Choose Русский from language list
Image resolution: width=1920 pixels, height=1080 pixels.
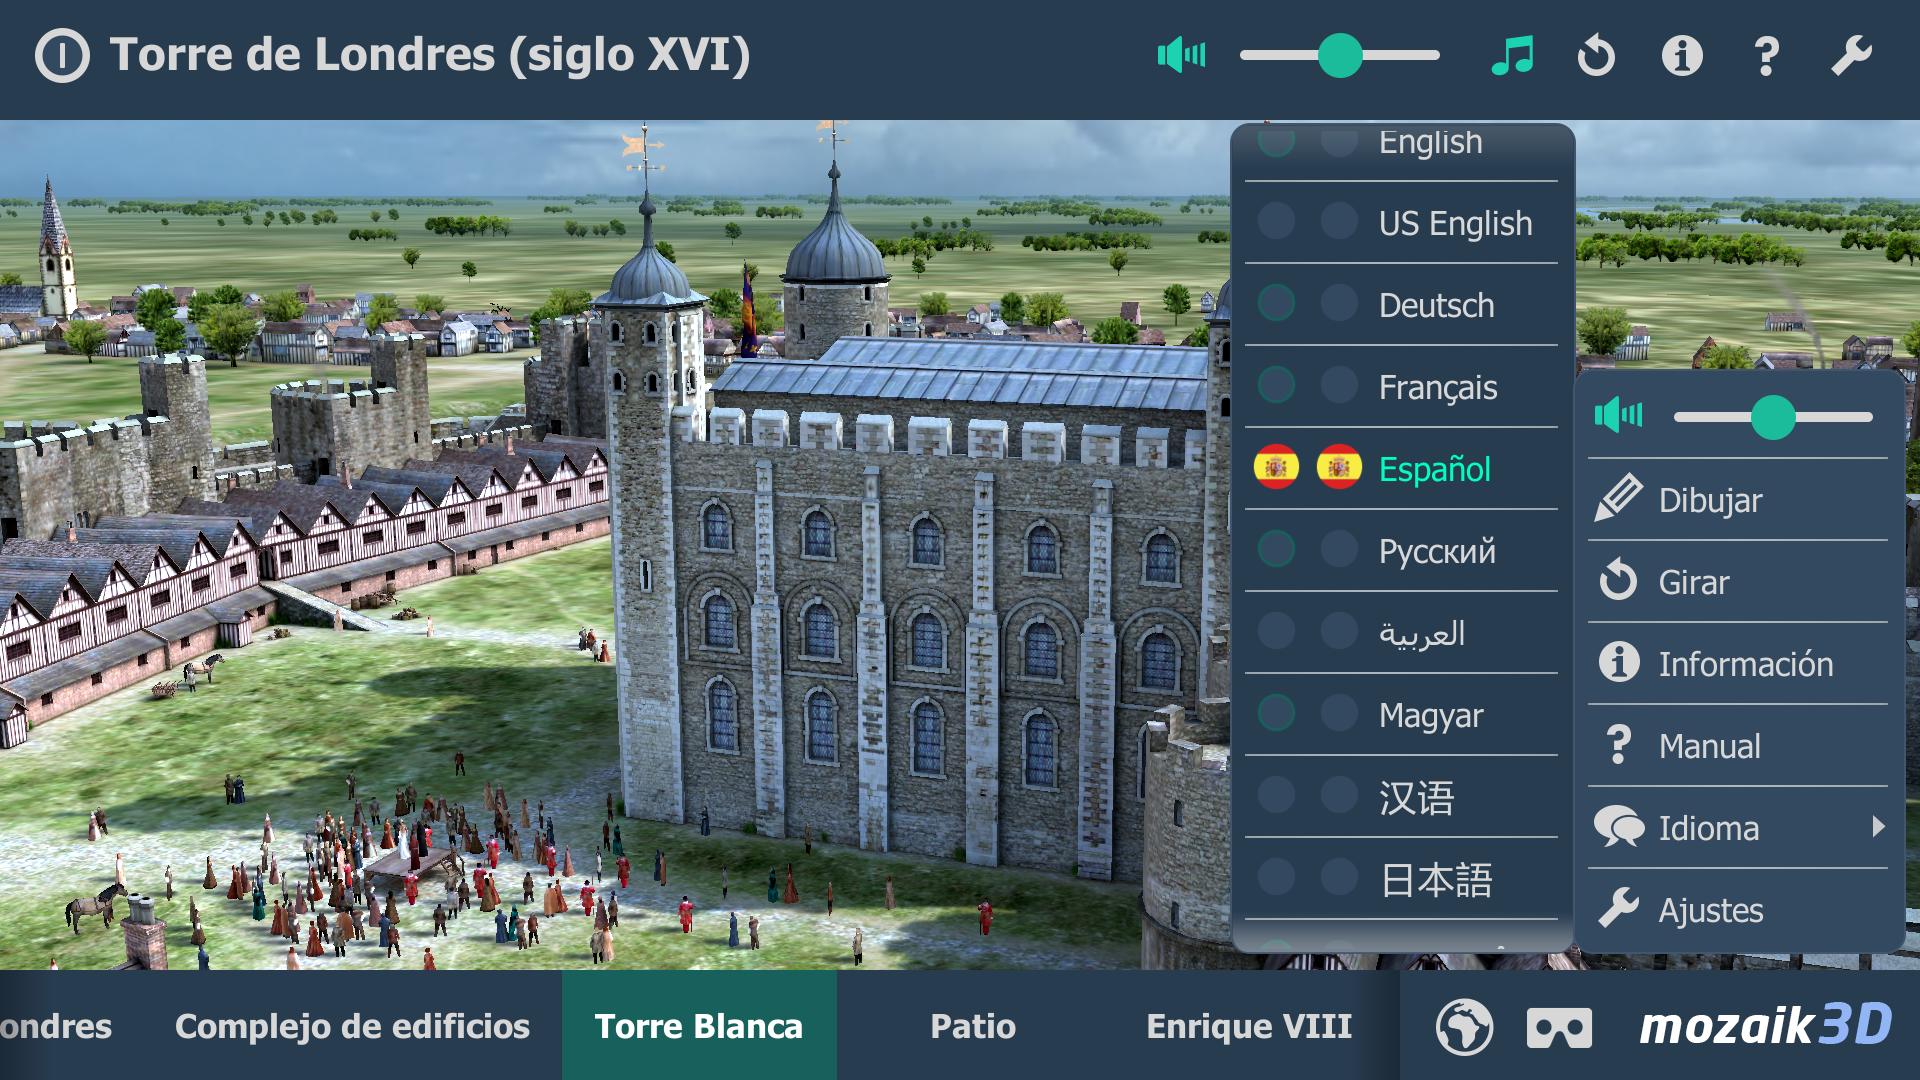[1437, 551]
